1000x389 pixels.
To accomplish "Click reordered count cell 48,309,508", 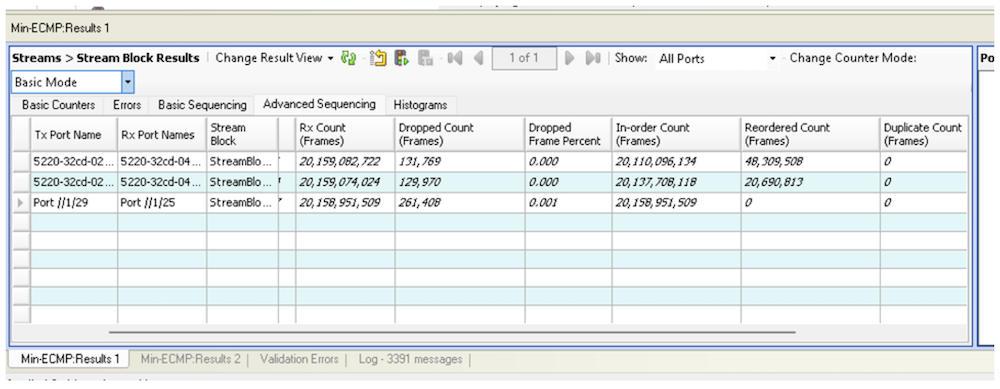I will pos(809,162).
